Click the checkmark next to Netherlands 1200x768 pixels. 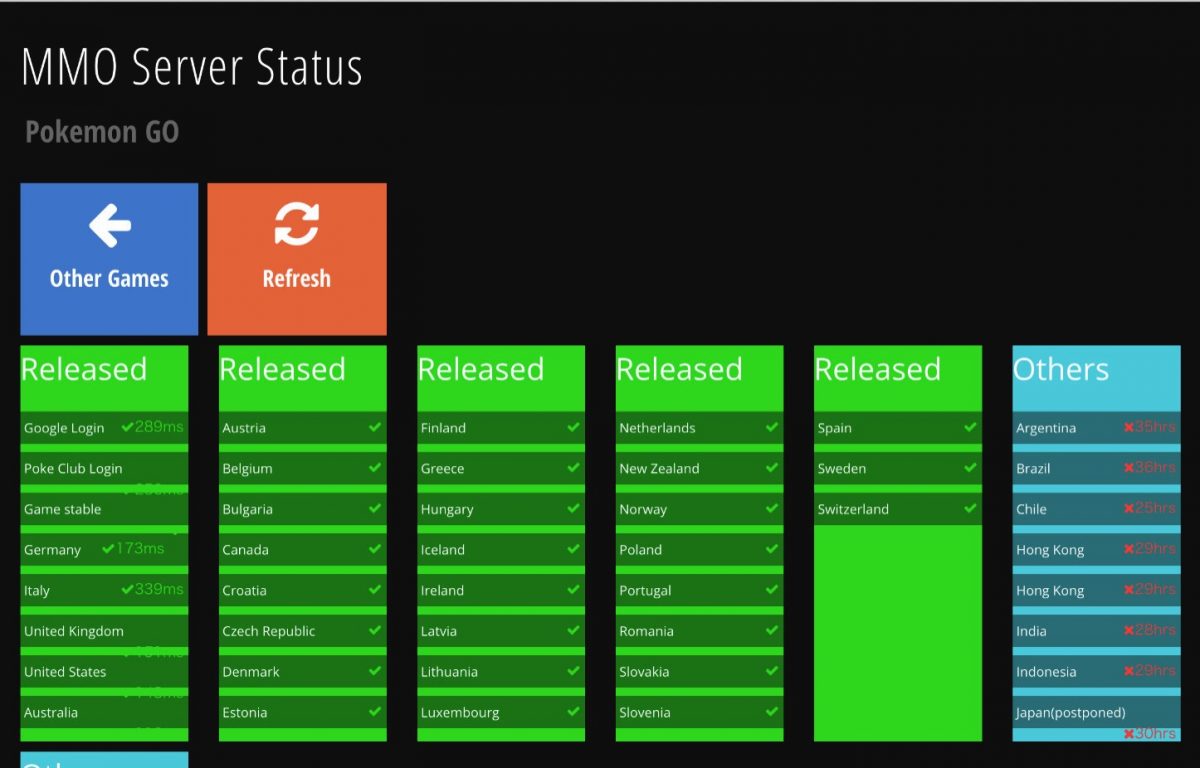tap(772, 427)
